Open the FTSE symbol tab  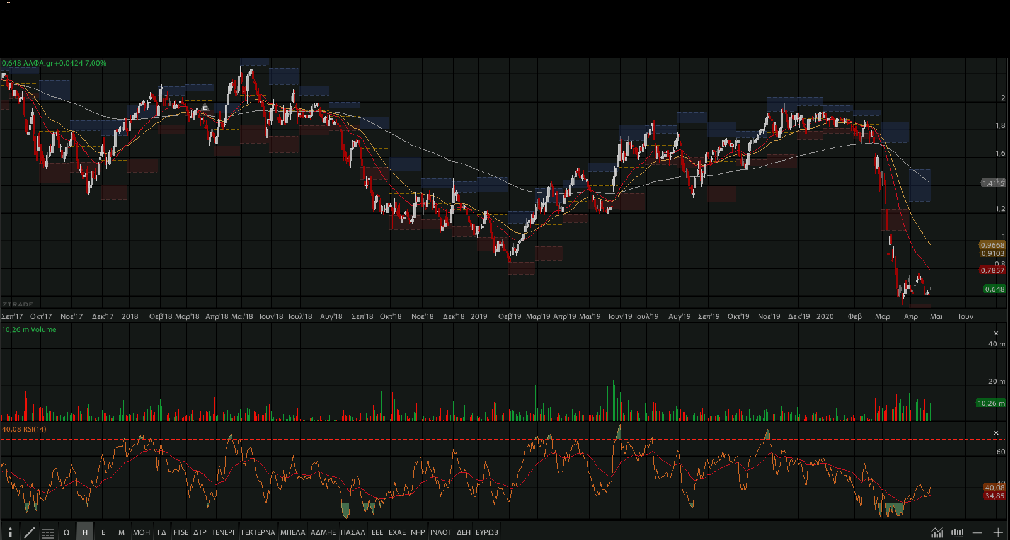(182, 532)
